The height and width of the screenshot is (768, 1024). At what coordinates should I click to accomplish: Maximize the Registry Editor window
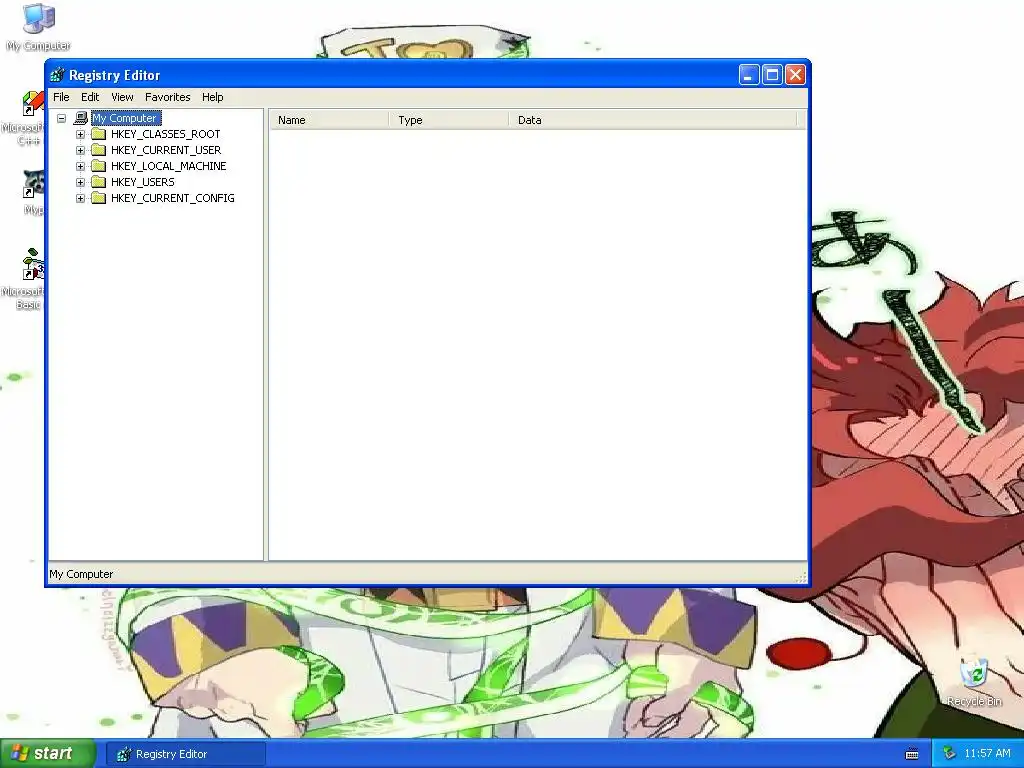point(772,75)
